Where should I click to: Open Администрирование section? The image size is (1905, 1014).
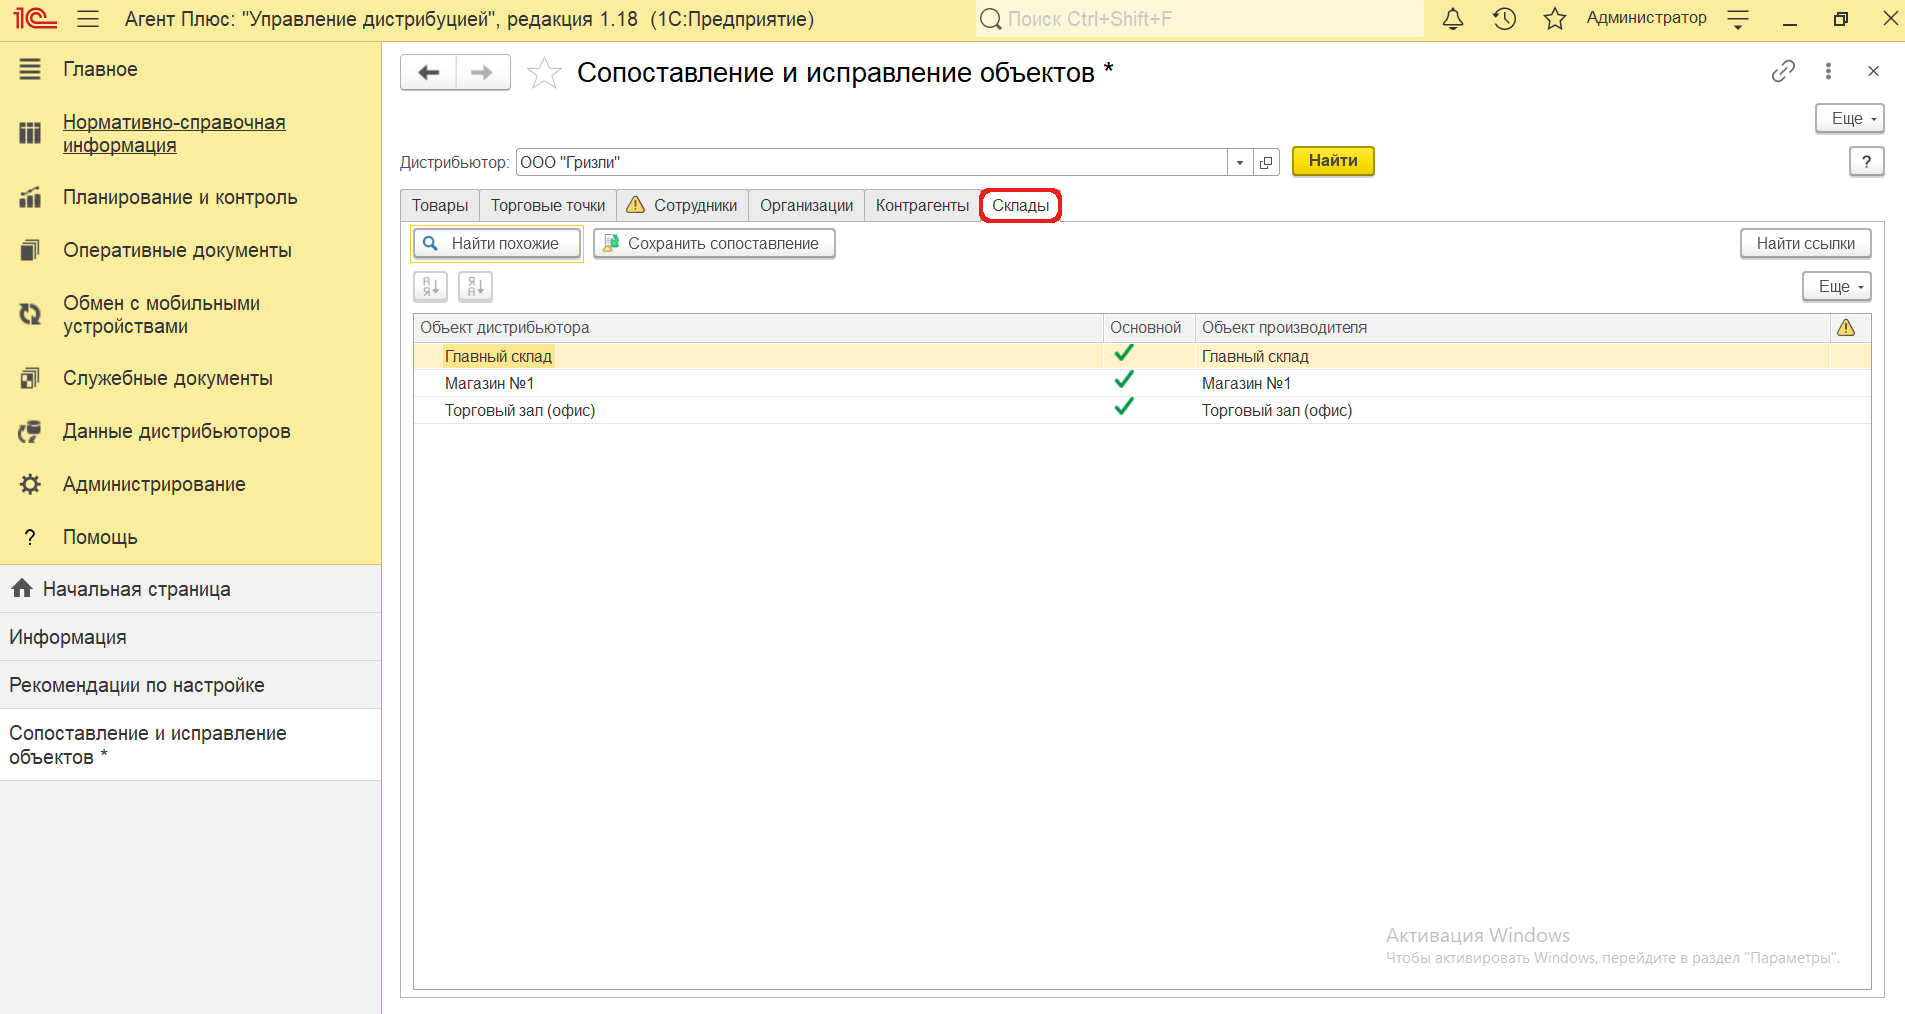pos(154,484)
